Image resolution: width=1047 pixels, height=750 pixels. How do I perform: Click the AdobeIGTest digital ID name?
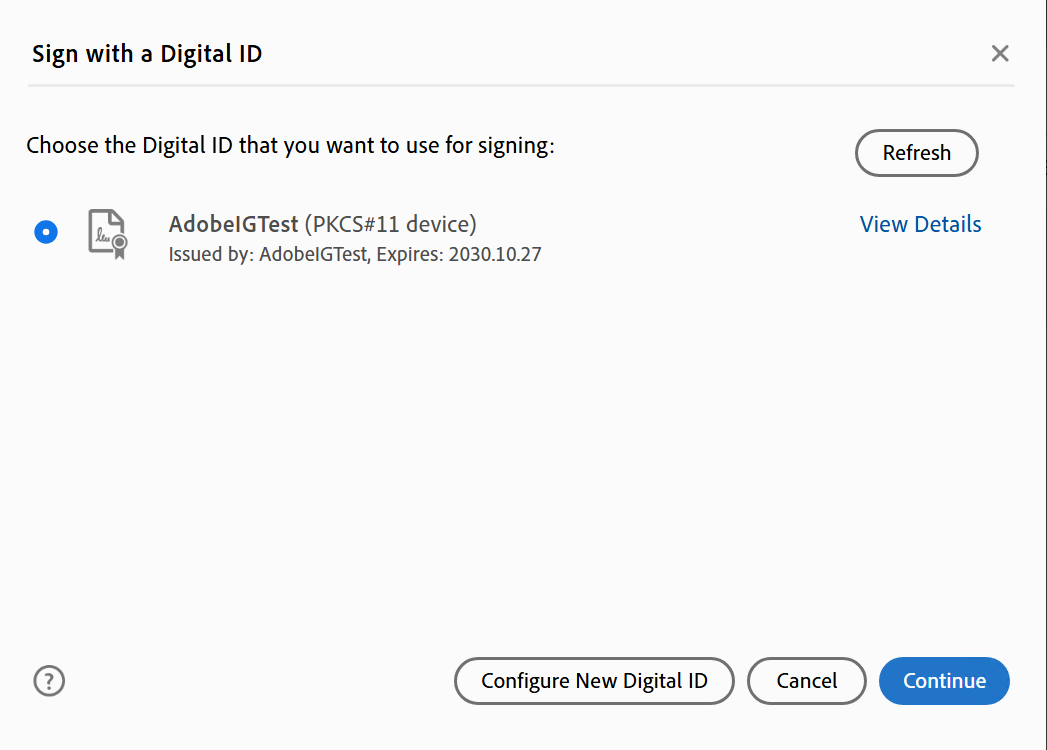pyautogui.click(x=233, y=224)
